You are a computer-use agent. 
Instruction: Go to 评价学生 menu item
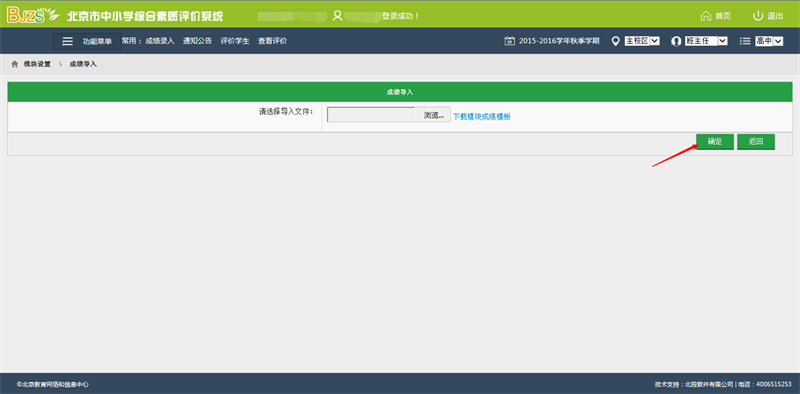coord(235,41)
